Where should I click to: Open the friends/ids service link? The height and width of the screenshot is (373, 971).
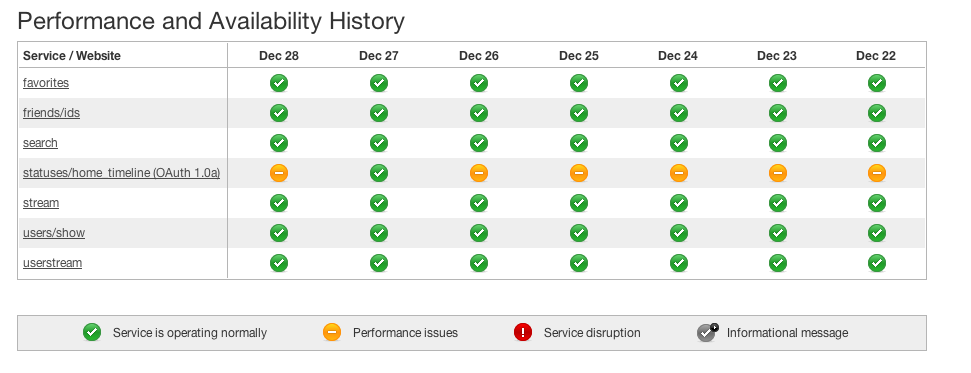[x=51, y=113]
